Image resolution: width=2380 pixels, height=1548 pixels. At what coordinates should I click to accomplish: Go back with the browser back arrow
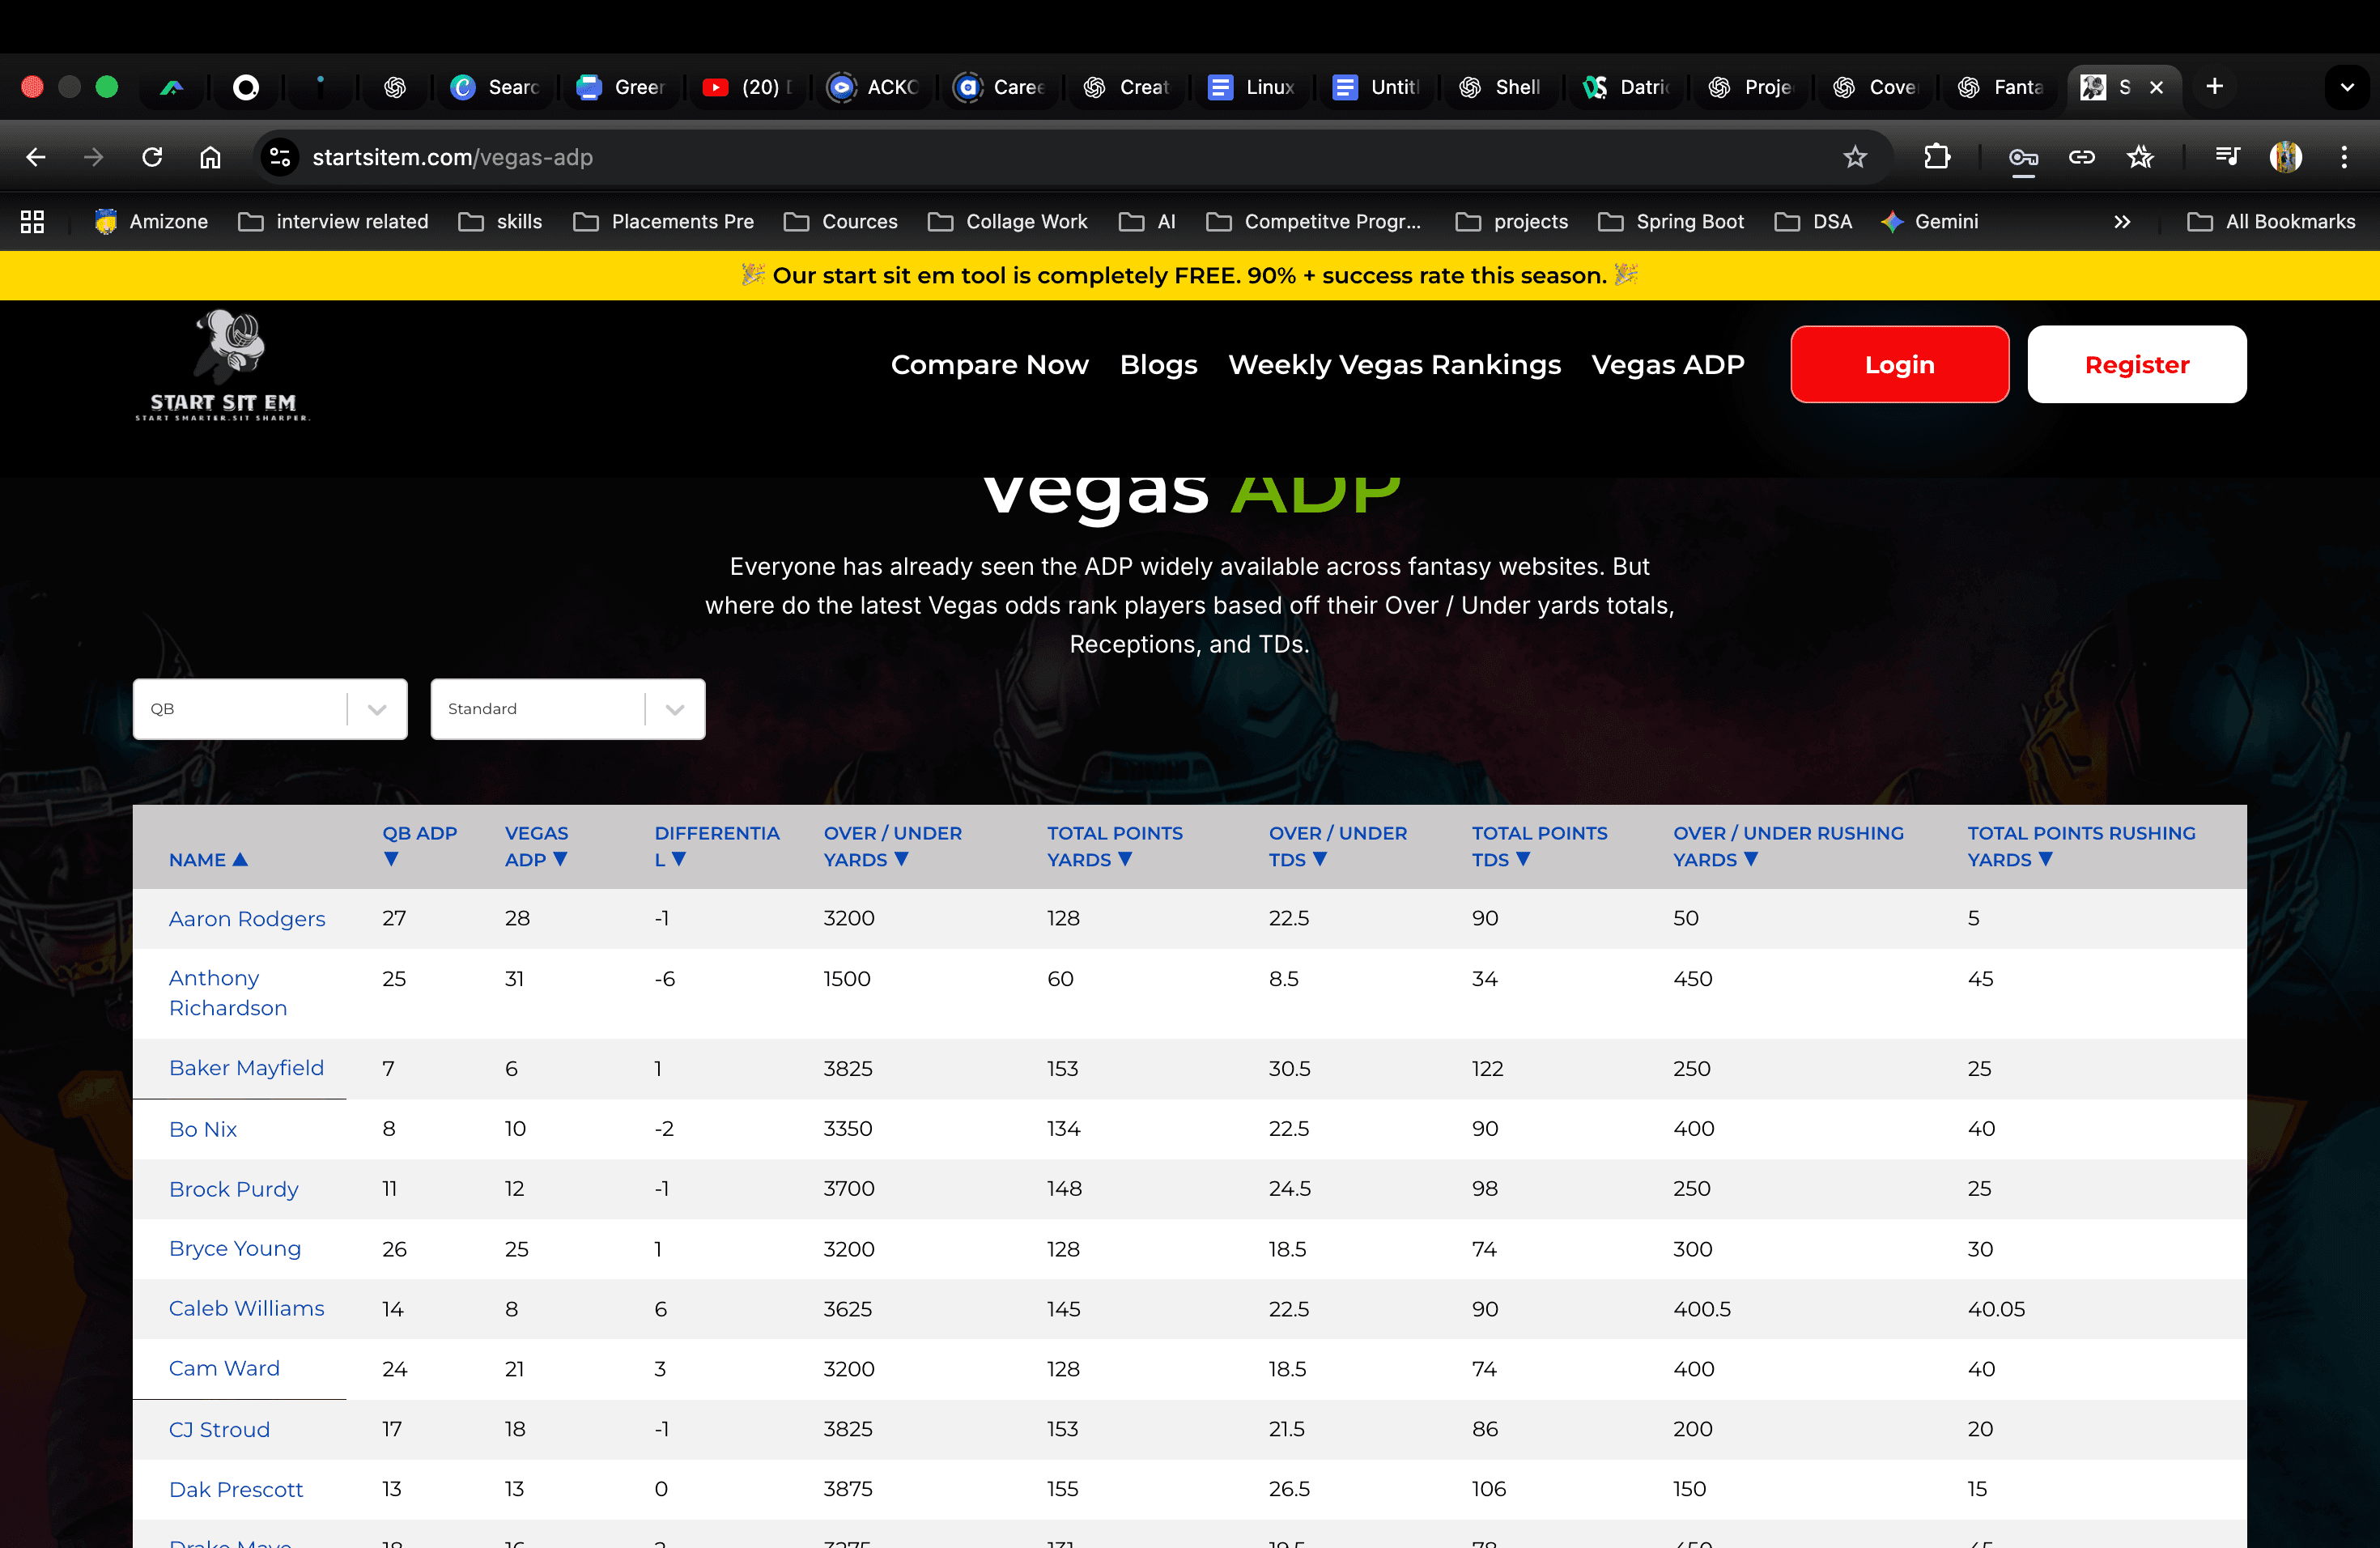pyautogui.click(x=36, y=157)
